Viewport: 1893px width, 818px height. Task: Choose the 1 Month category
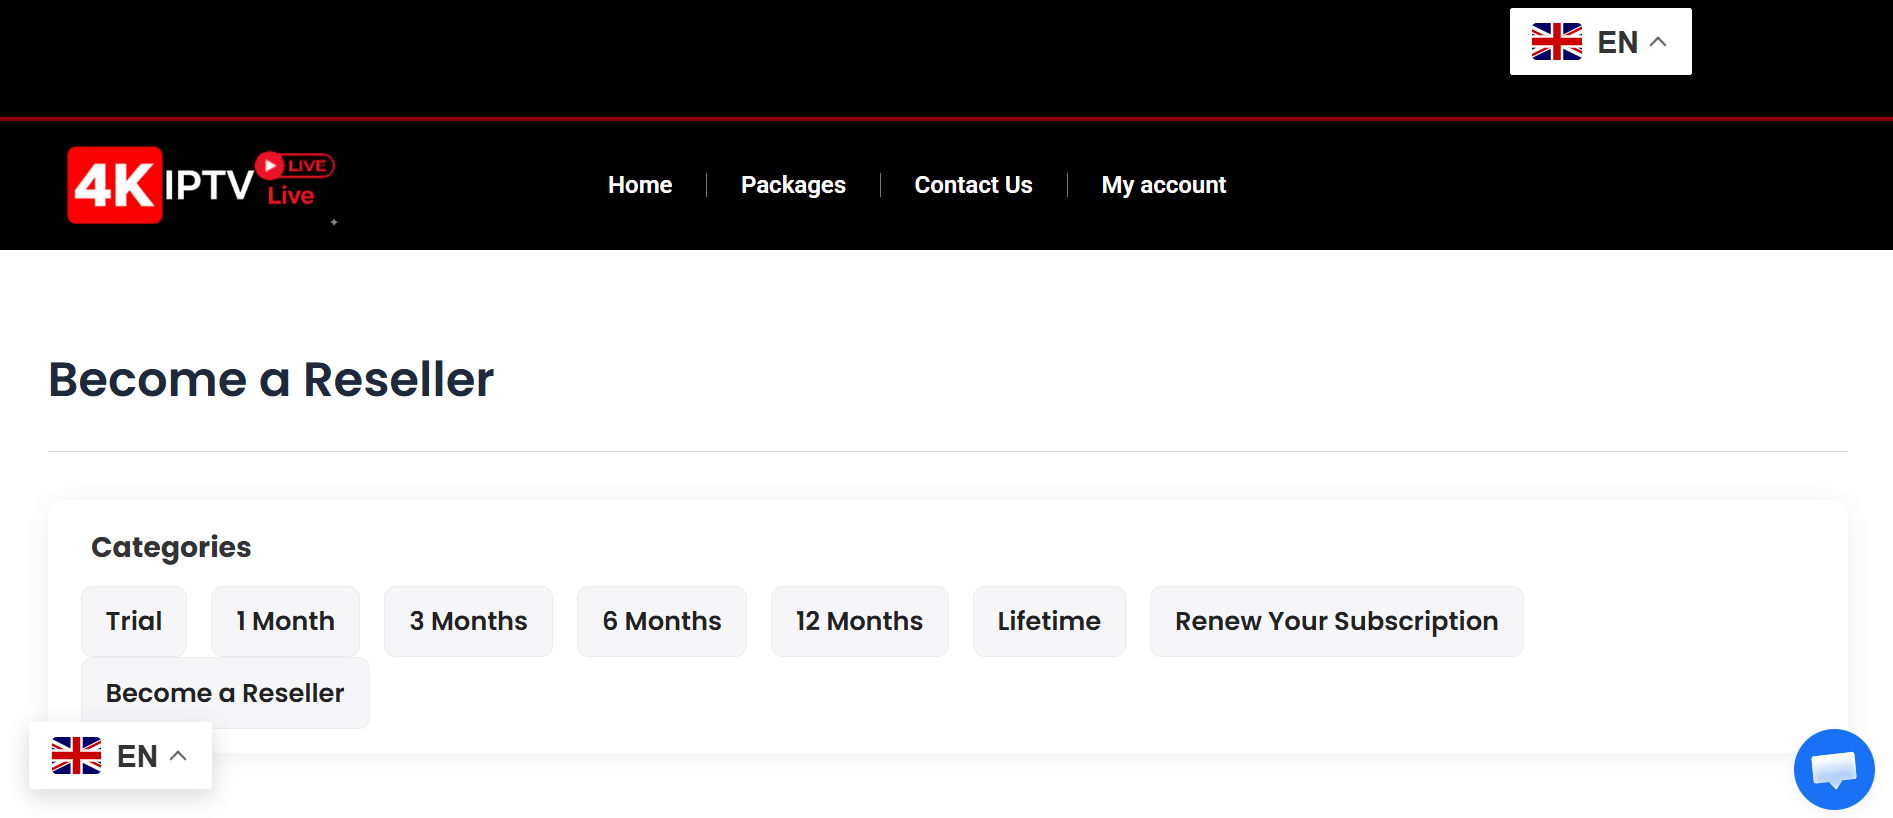coord(285,621)
